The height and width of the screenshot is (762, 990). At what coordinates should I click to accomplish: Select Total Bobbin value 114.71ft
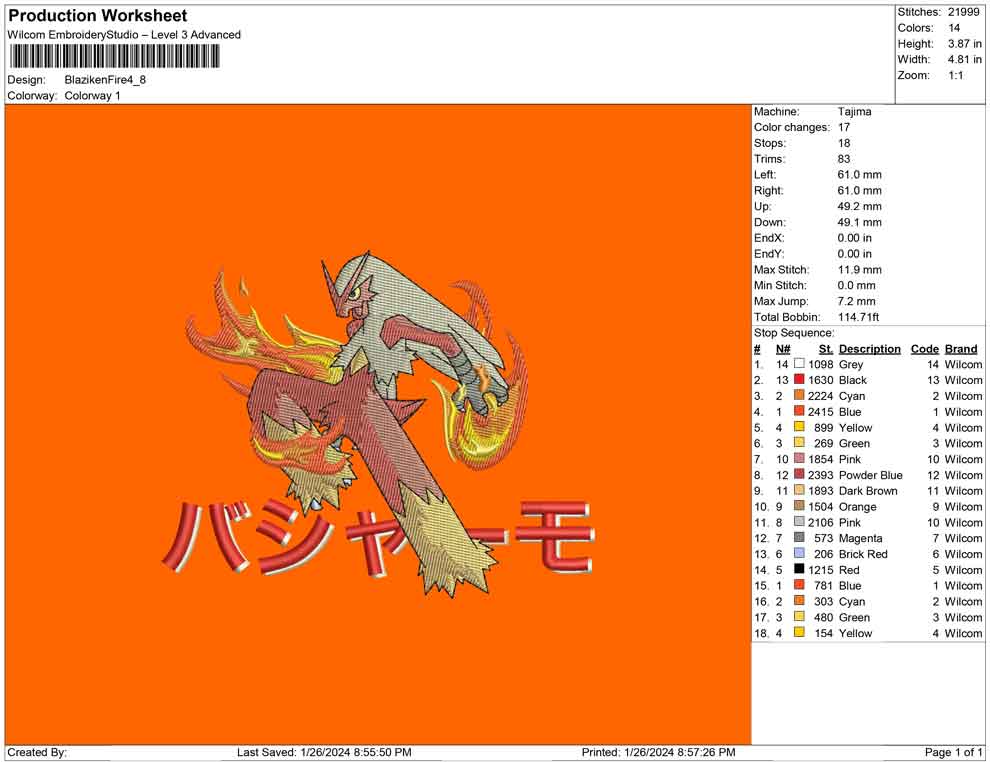[x=858, y=316]
